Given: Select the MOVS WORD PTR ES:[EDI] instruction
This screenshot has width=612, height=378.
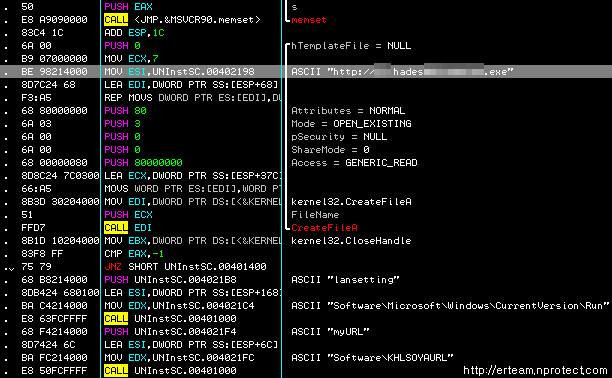Looking at the screenshot, I should coord(192,189).
